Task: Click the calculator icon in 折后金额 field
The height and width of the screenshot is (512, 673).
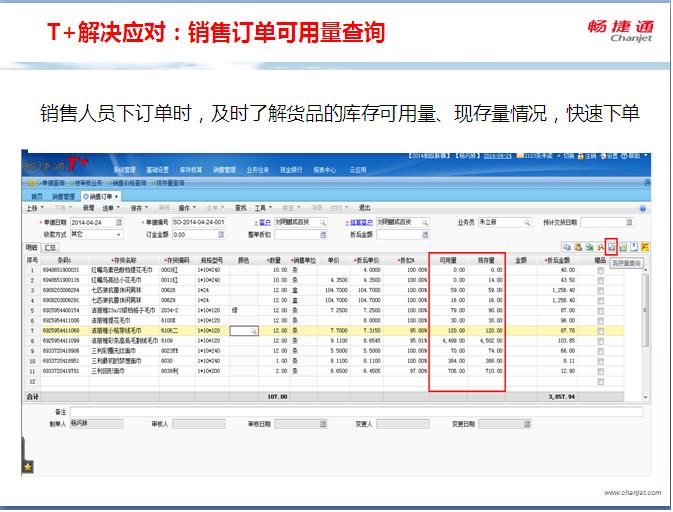Action: point(425,235)
